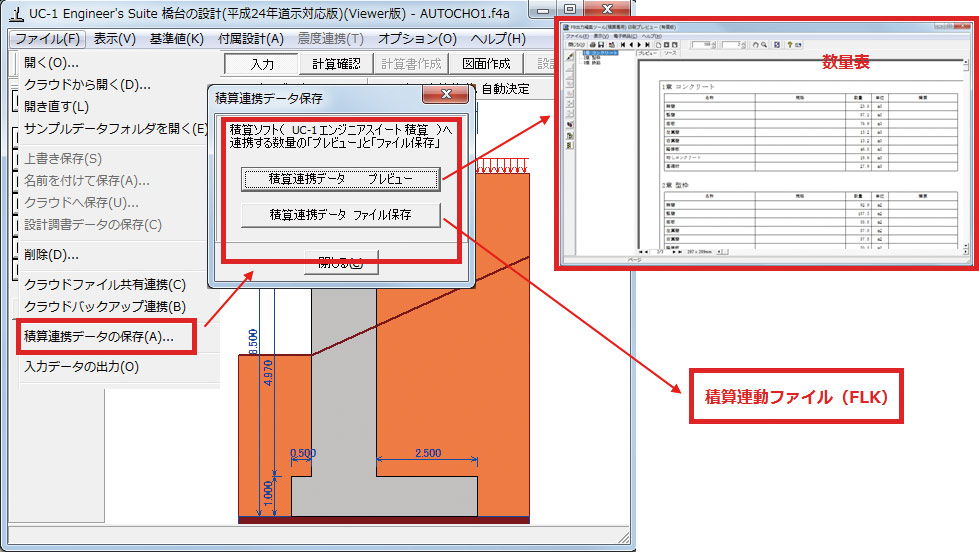Choose クラウドから開く(D)... menu entry
This screenshot has width=979, height=552.
[87, 85]
